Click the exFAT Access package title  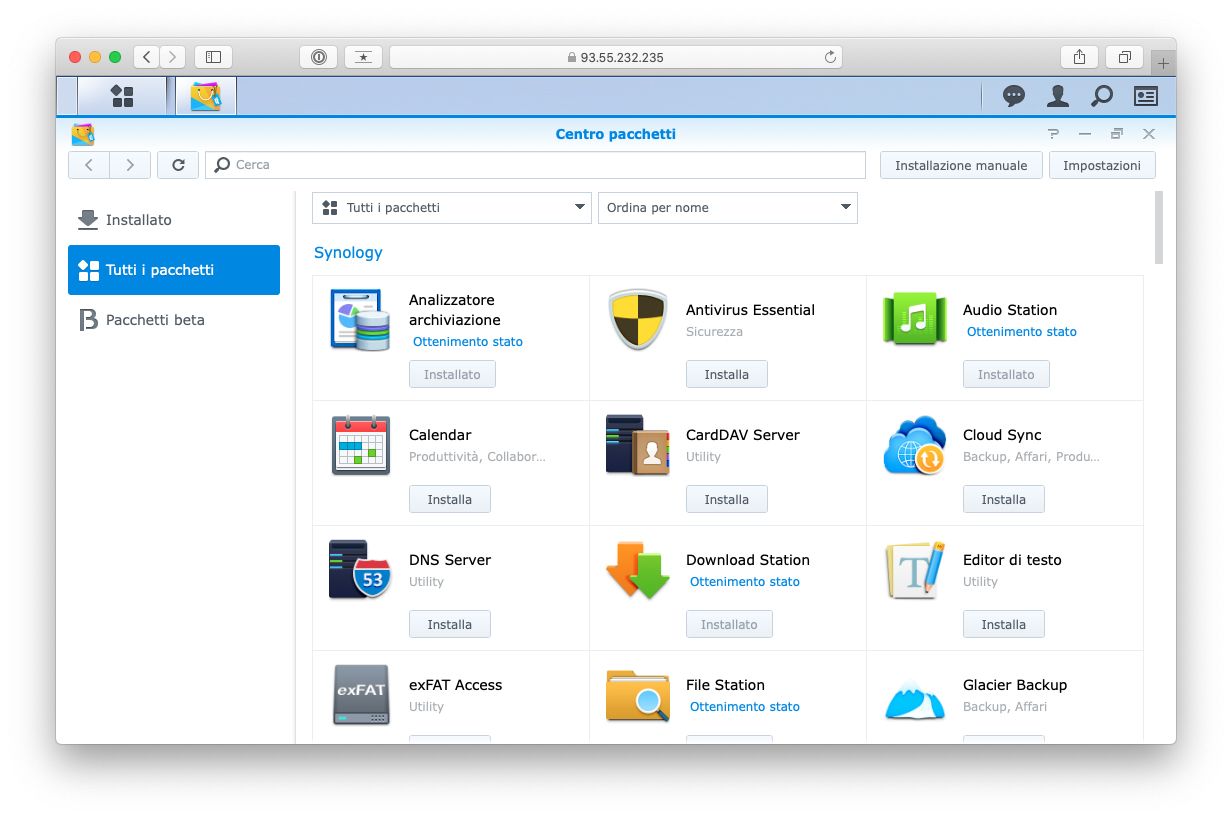[455, 685]
